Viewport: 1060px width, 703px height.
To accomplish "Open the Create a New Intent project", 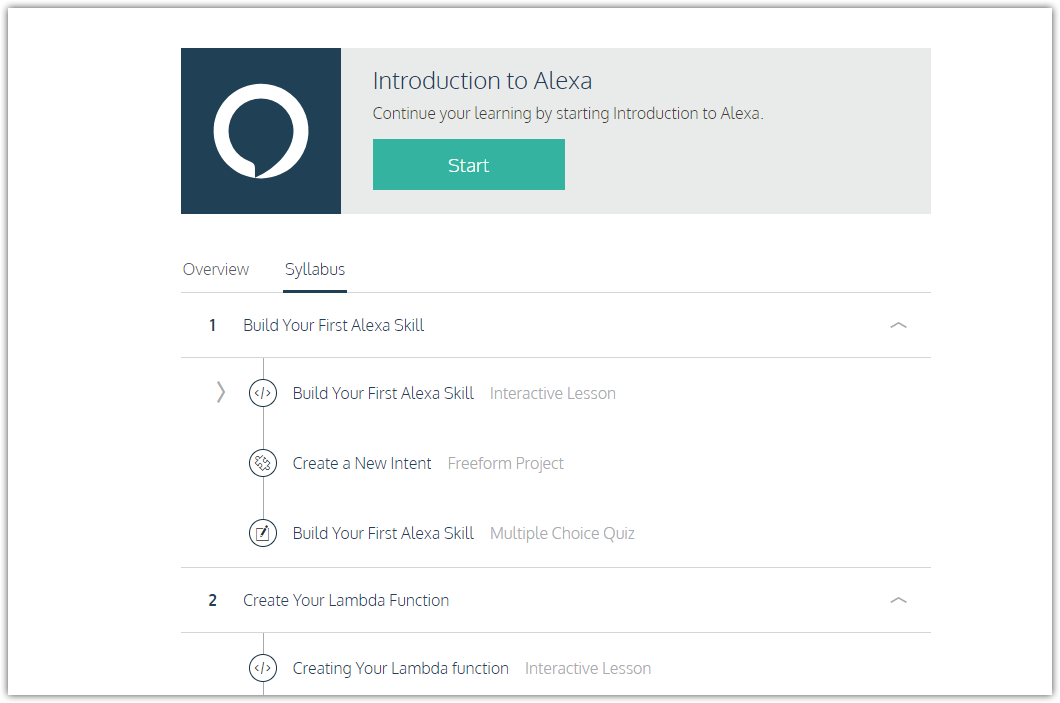I will tap(362, 464).
